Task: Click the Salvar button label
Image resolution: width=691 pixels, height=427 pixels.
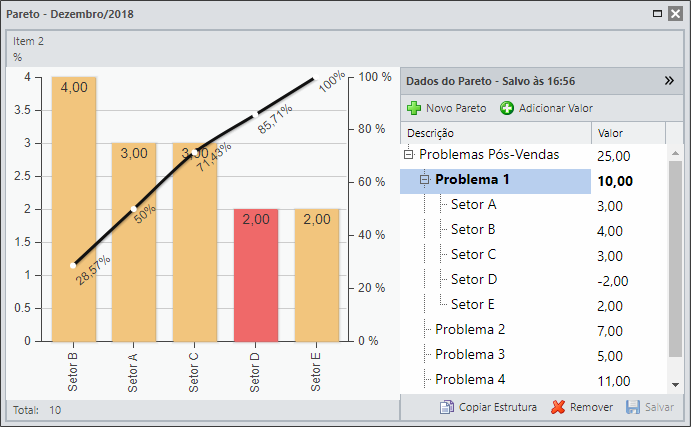Action: point(659,407)
